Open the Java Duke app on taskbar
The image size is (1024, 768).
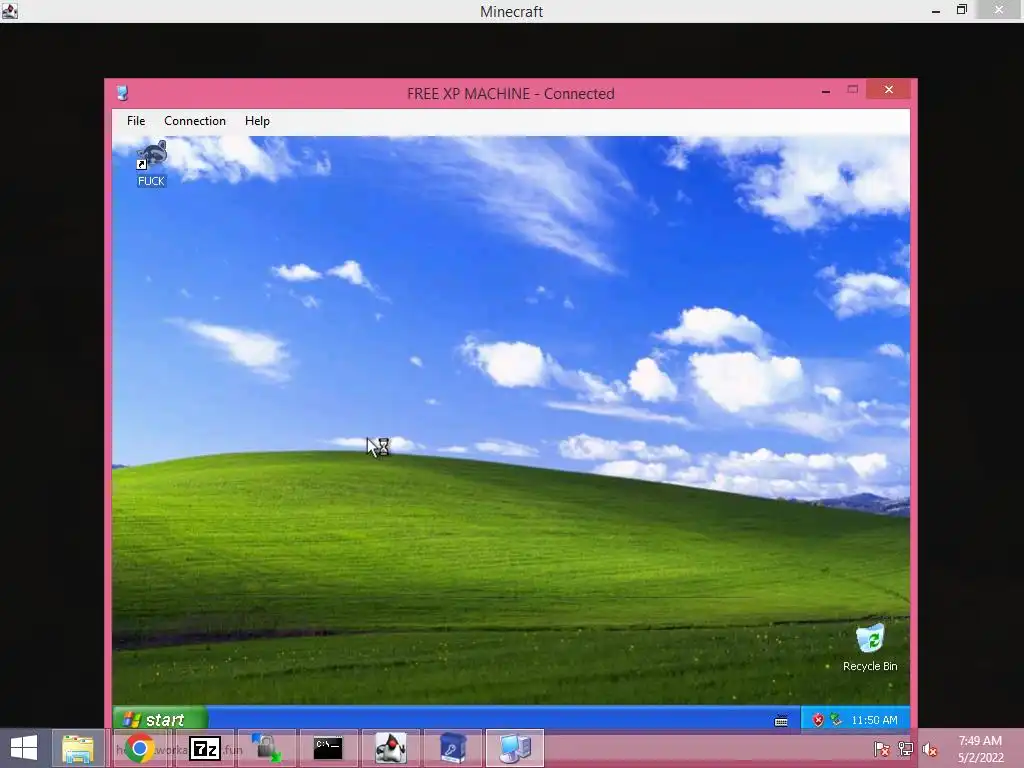(391, 748)
